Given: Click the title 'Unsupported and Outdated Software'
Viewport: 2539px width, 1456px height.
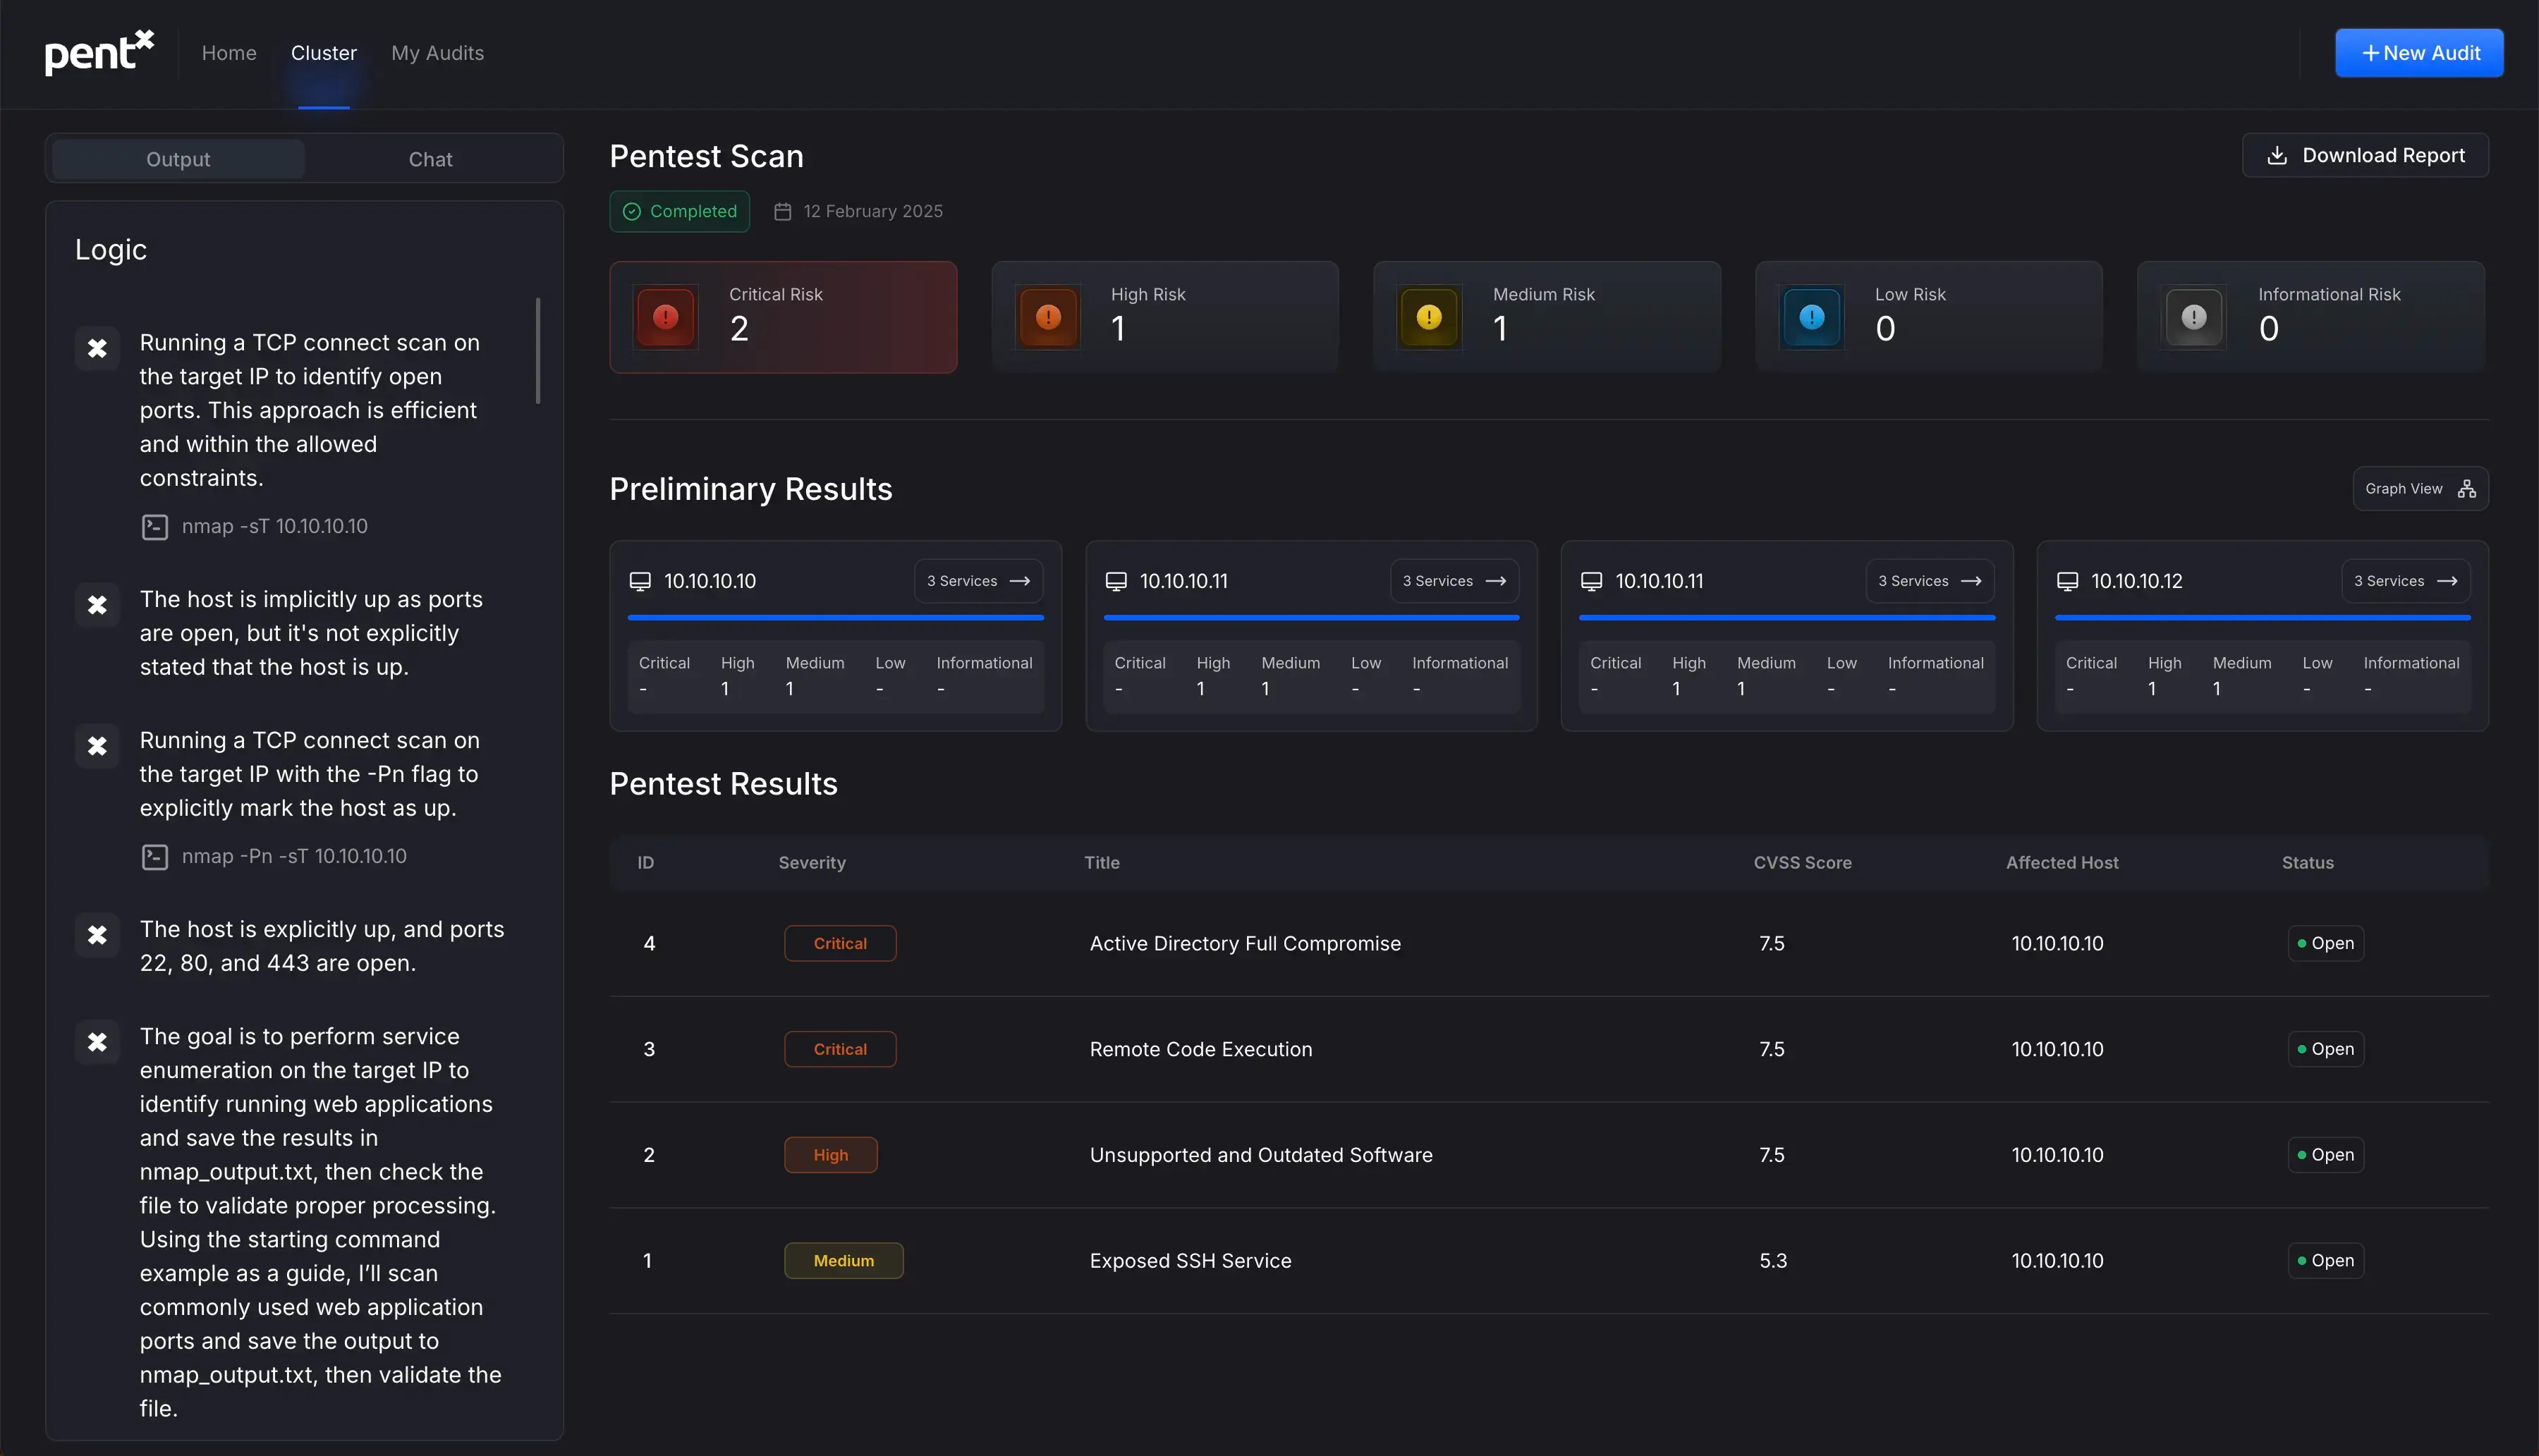Looking at the screenshot, I should [1261, 1155].
